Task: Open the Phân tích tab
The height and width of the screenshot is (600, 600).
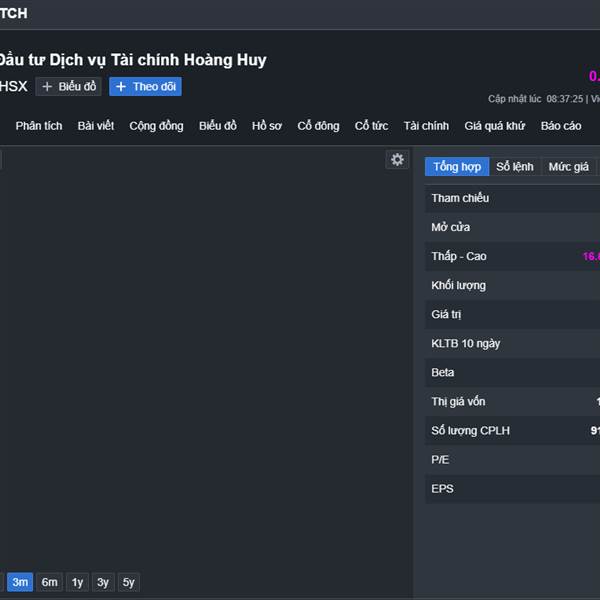Action: point(39,126)
